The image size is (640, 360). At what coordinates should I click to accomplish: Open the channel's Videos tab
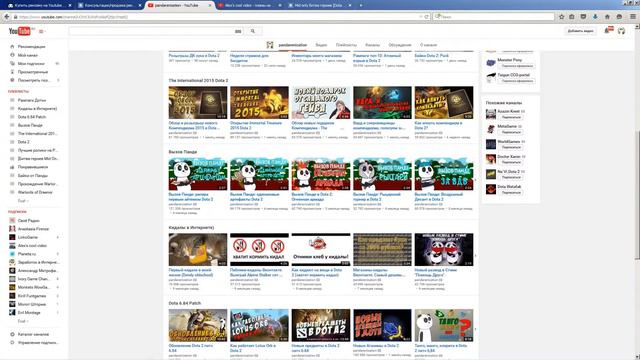pyautogui.click(x=321, y=45)
